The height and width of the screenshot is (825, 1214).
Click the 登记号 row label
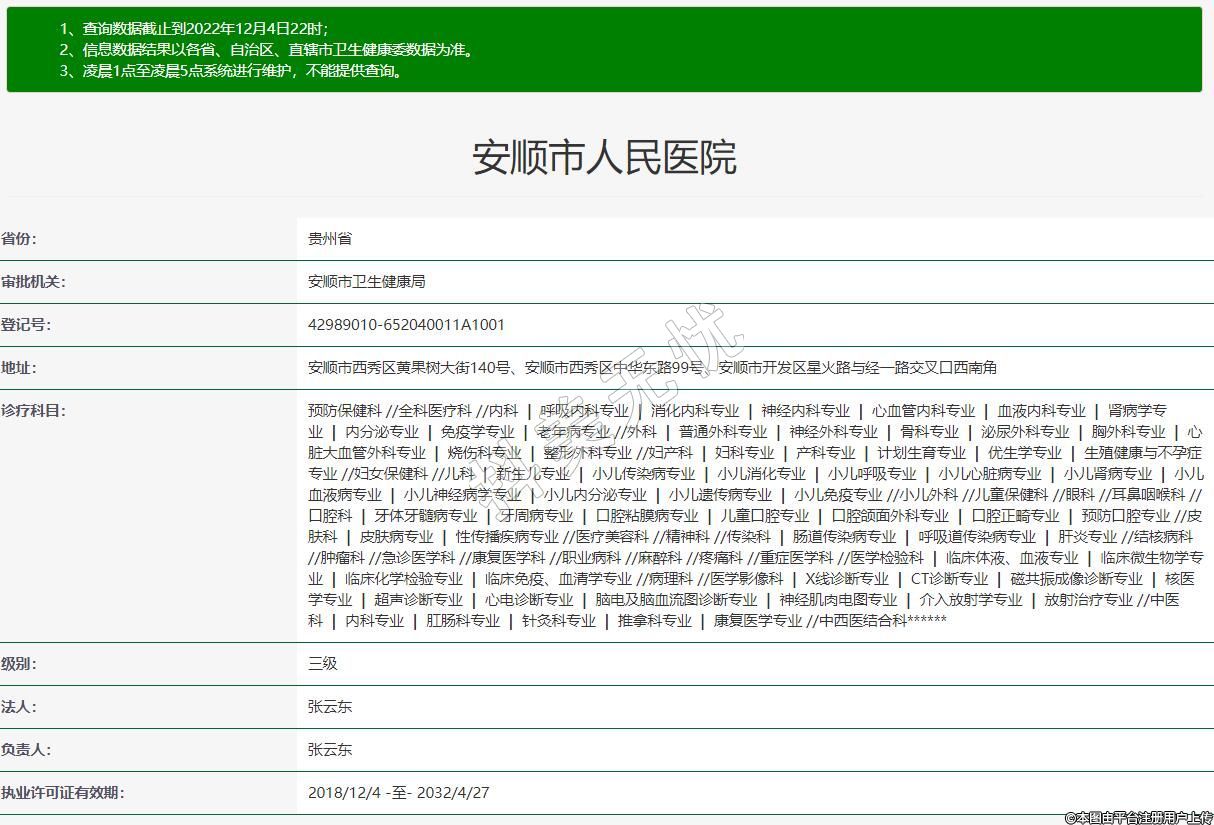coord(26,325)
